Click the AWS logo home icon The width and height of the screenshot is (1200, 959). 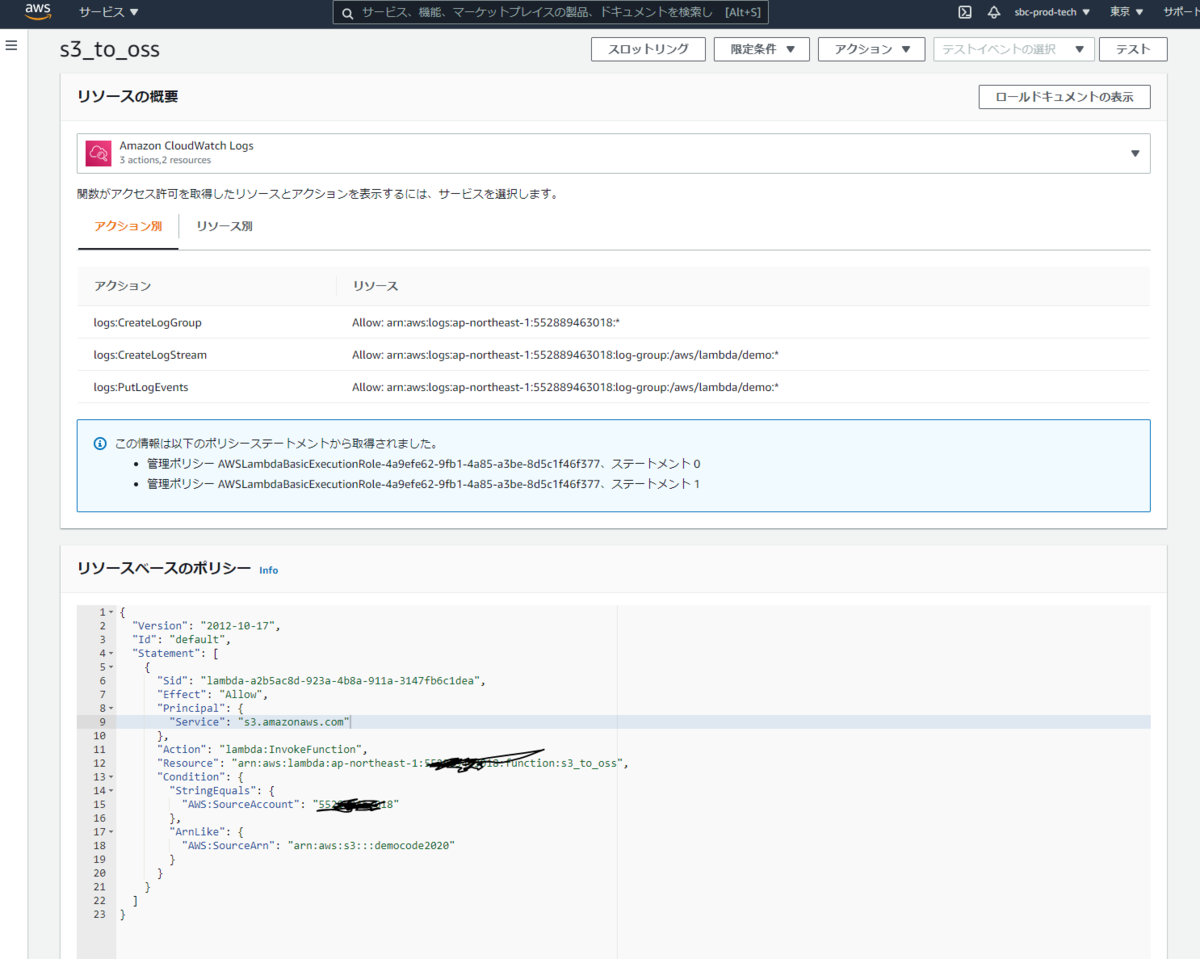point(37,12)
